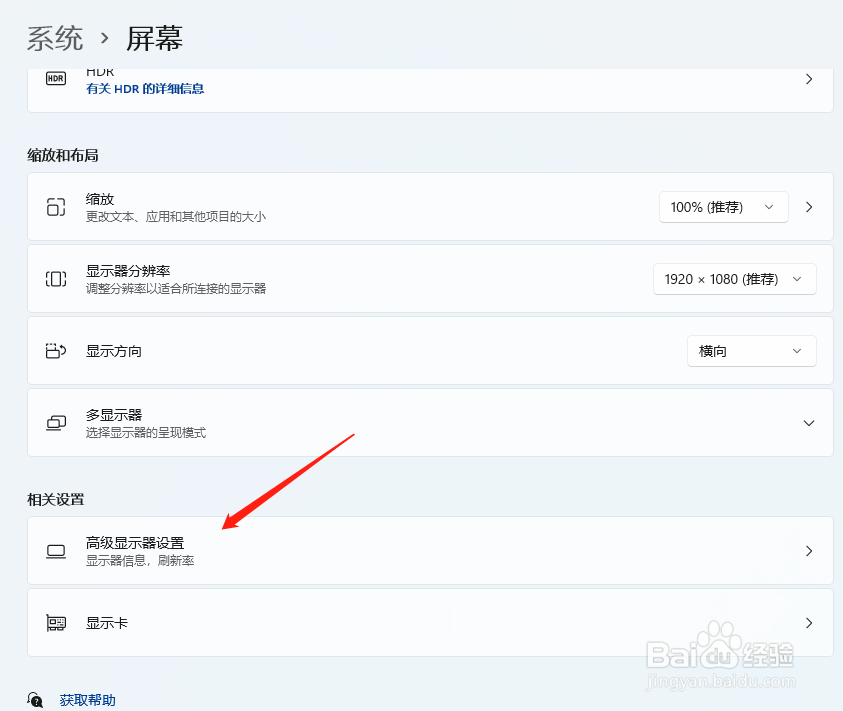
Task: Click the 显示卡 graphics card icon
Action: 56,622
